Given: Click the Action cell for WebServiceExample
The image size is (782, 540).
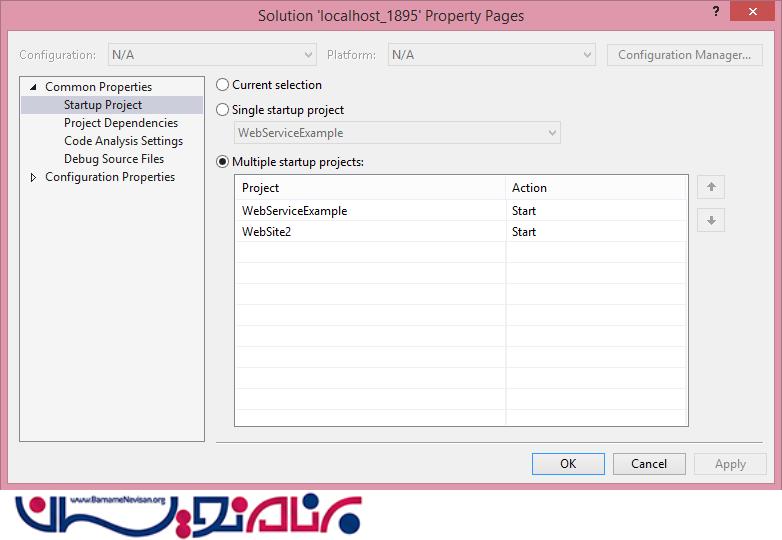Looking at the screenshot, I should tap(596, 211).
